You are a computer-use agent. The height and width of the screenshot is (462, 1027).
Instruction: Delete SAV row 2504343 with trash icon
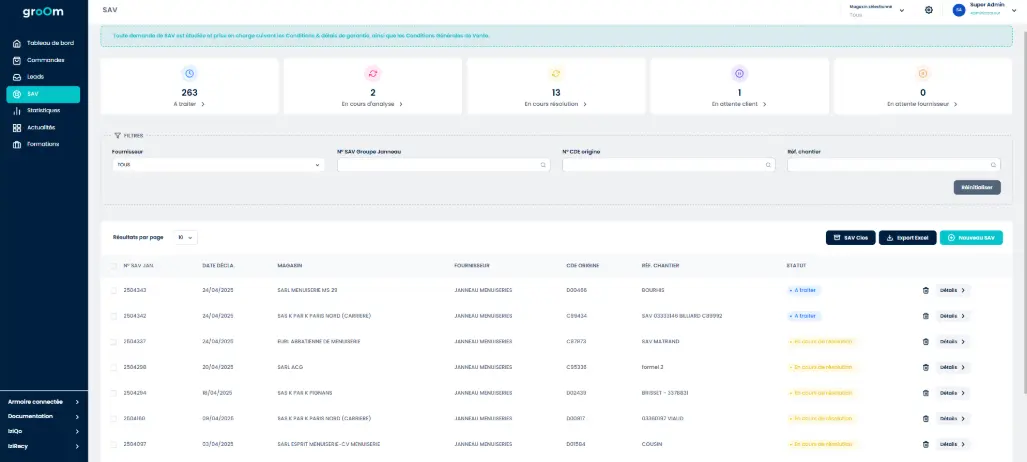pyautogui.click(x=925, y=290)
